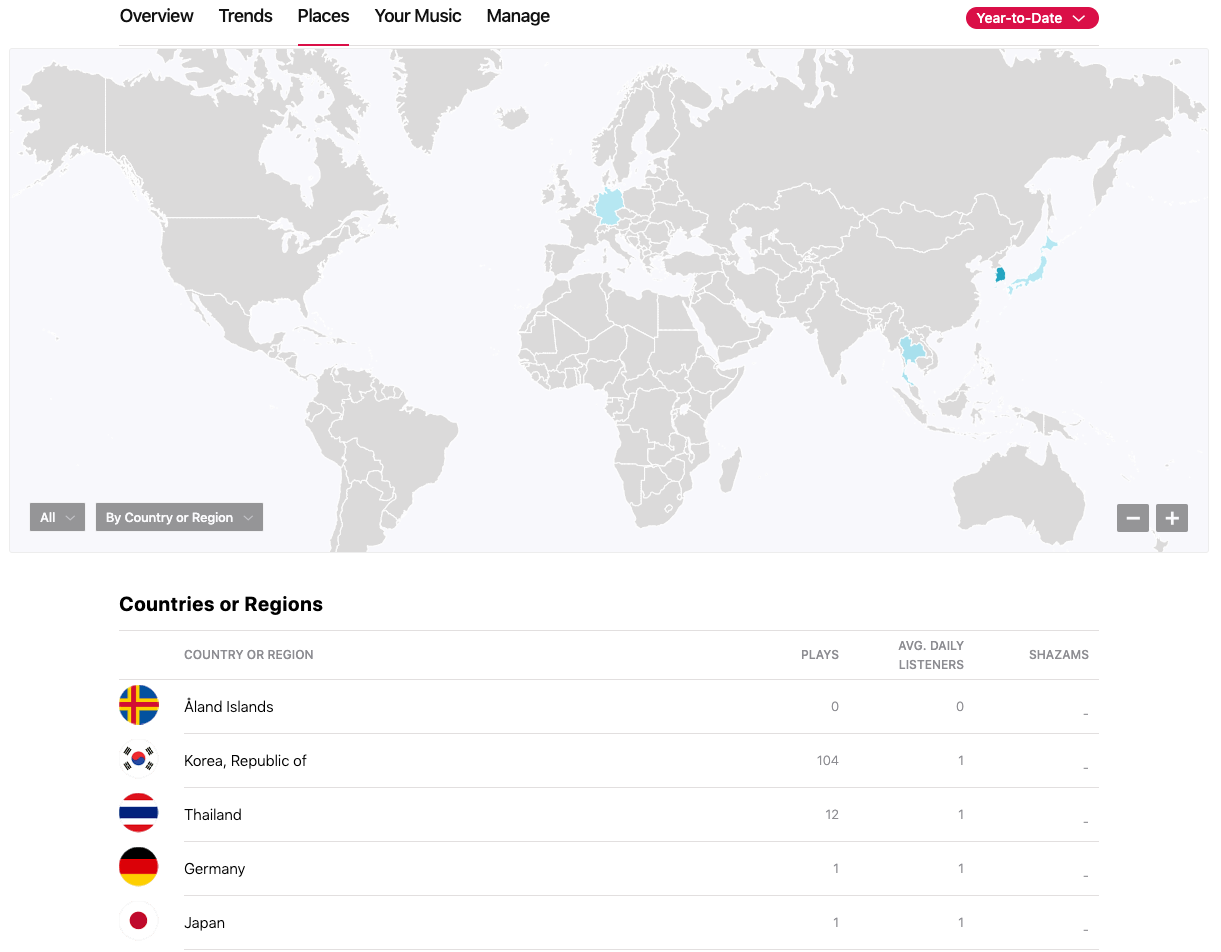Select Japan in the countries table

click(204, 922)
